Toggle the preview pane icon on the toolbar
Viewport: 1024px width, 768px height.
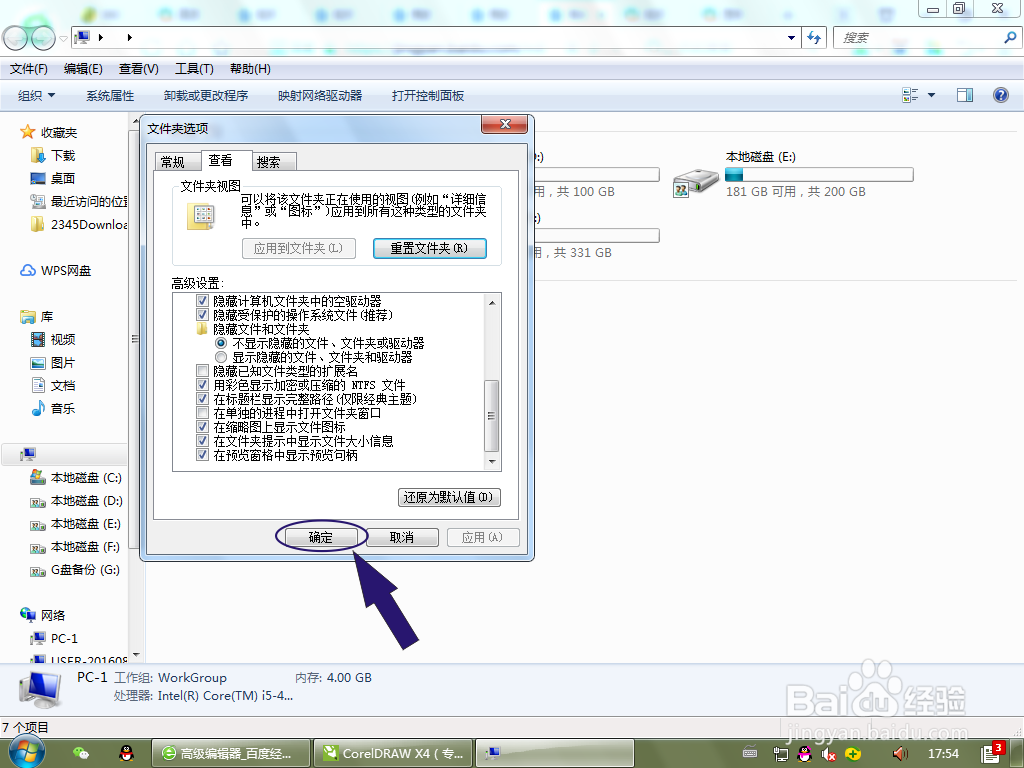[964, 95]
